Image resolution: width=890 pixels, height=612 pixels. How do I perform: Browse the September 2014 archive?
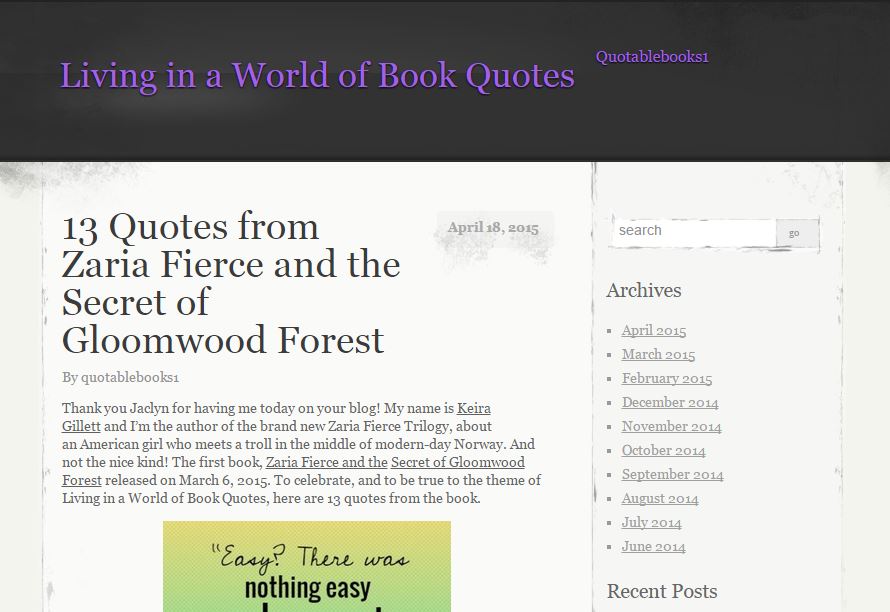(x=672, y=475)
